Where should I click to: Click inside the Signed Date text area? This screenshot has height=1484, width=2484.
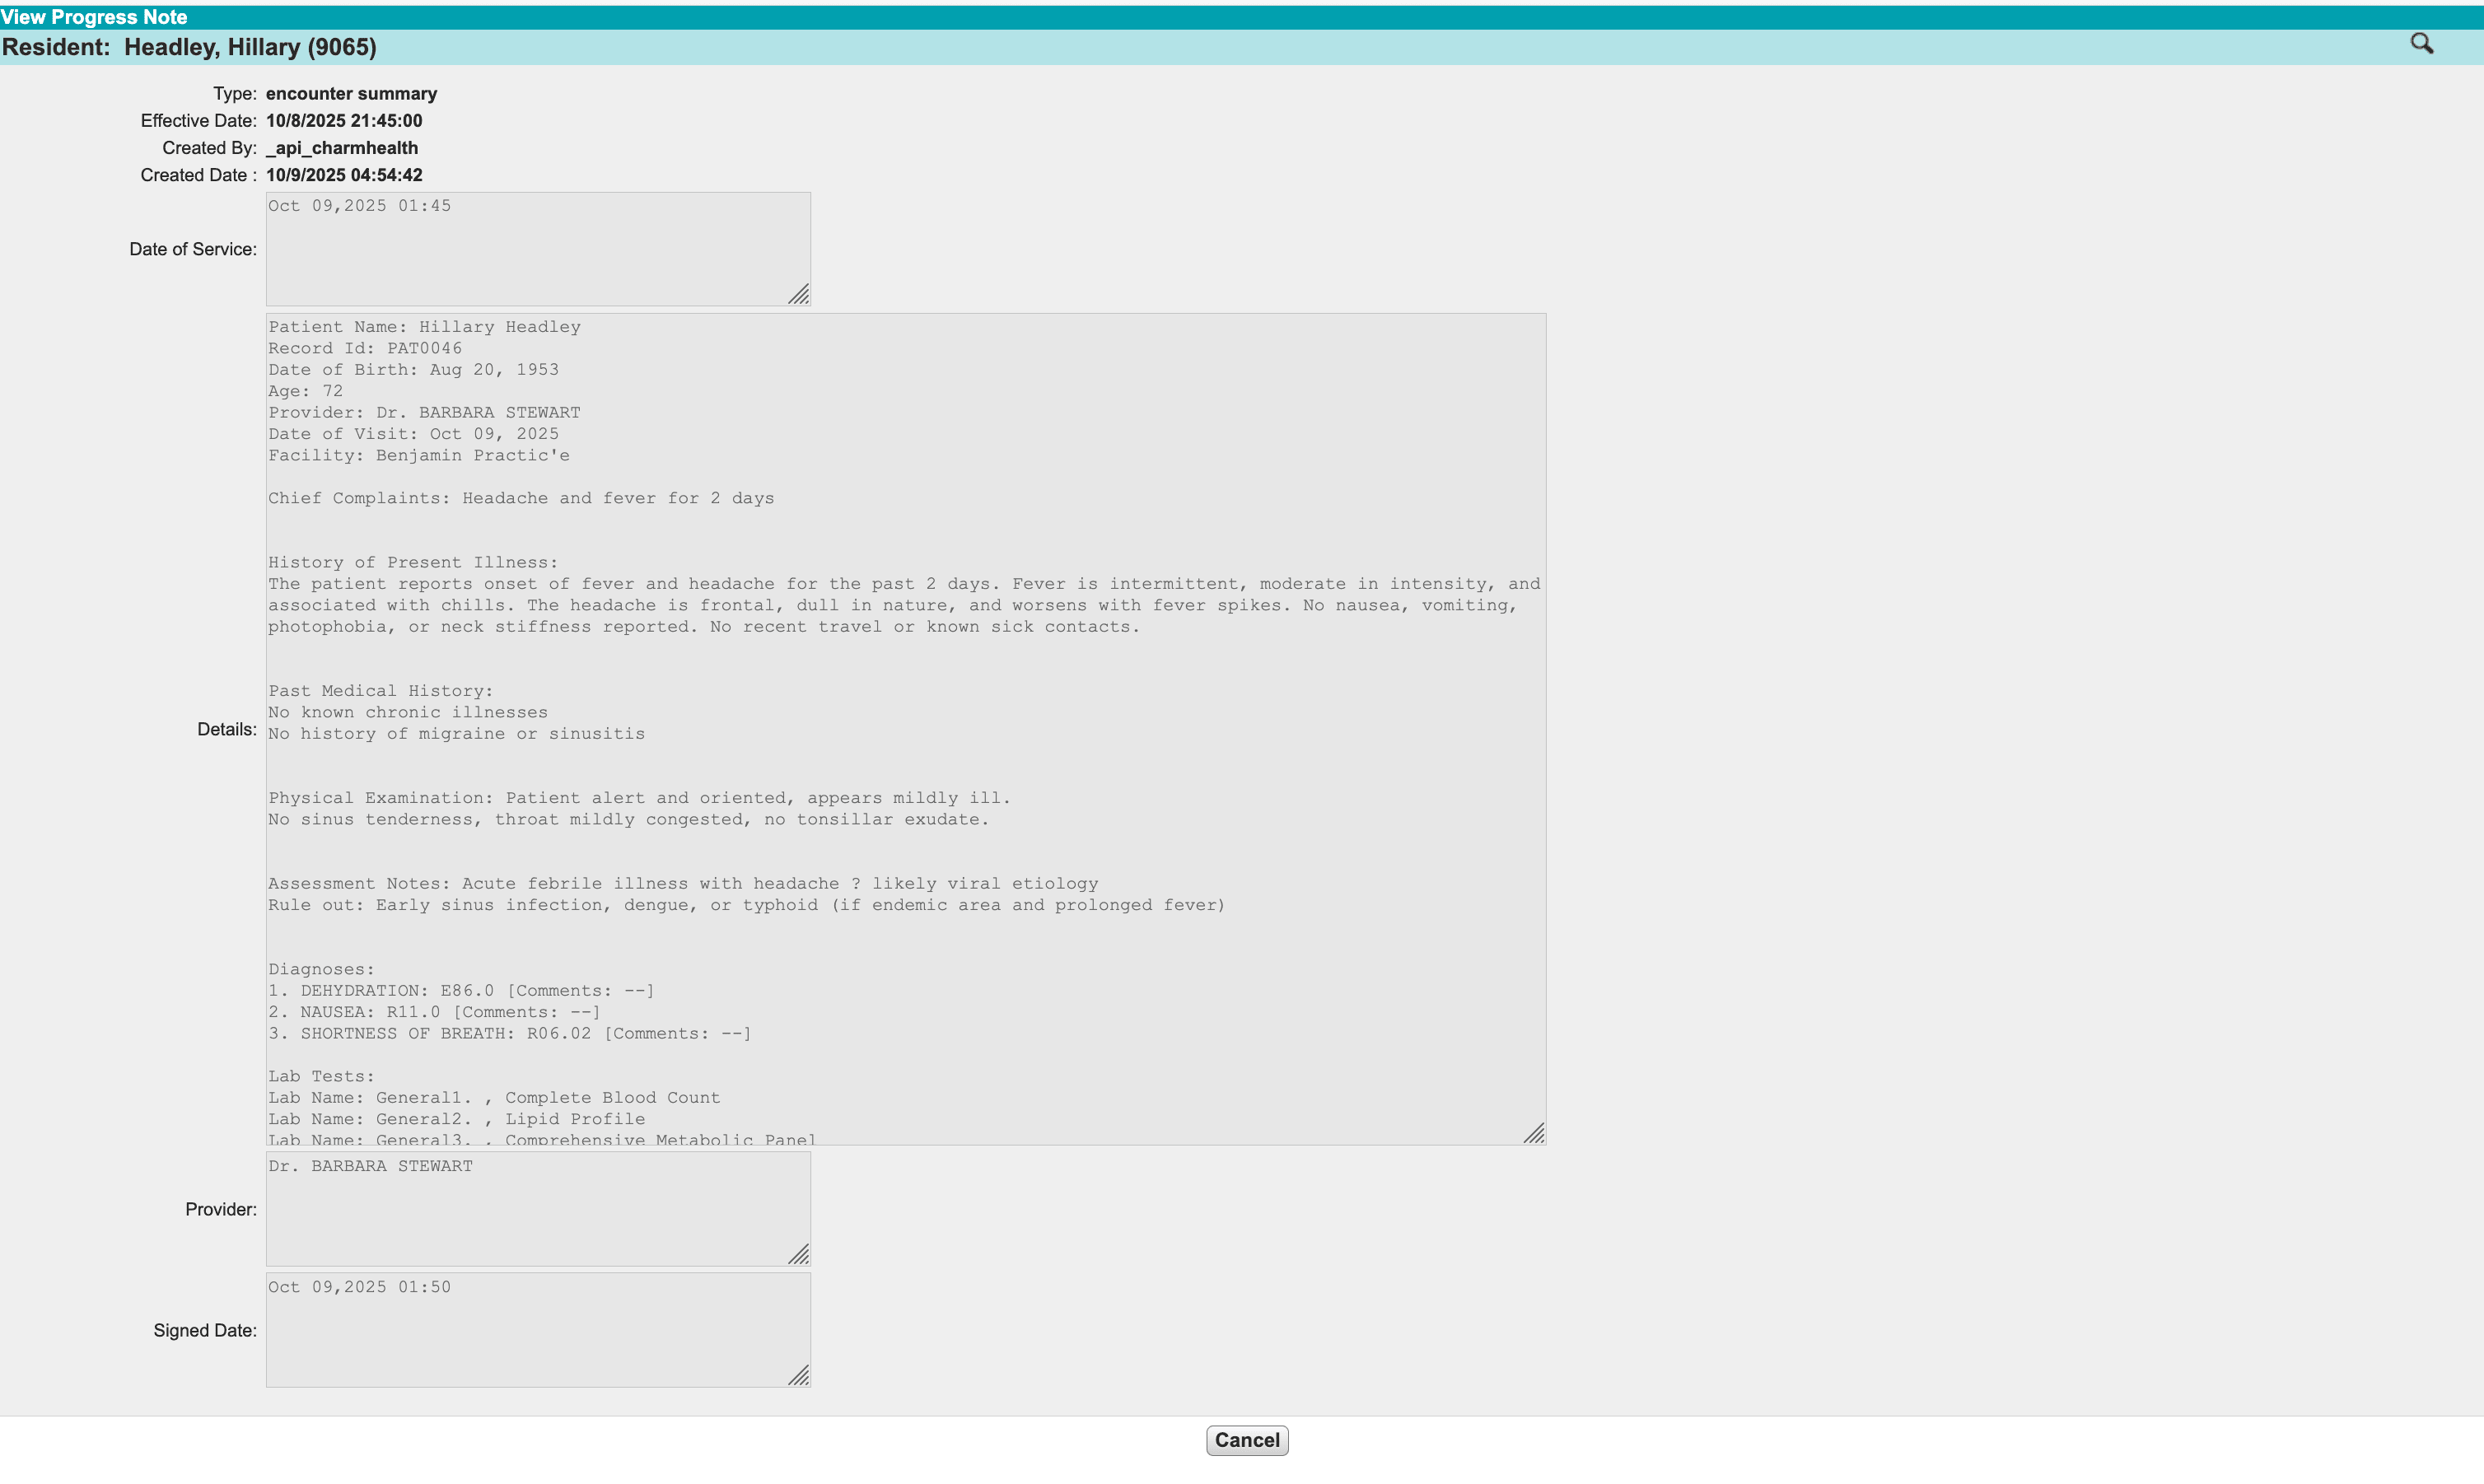pos(538,1331)
